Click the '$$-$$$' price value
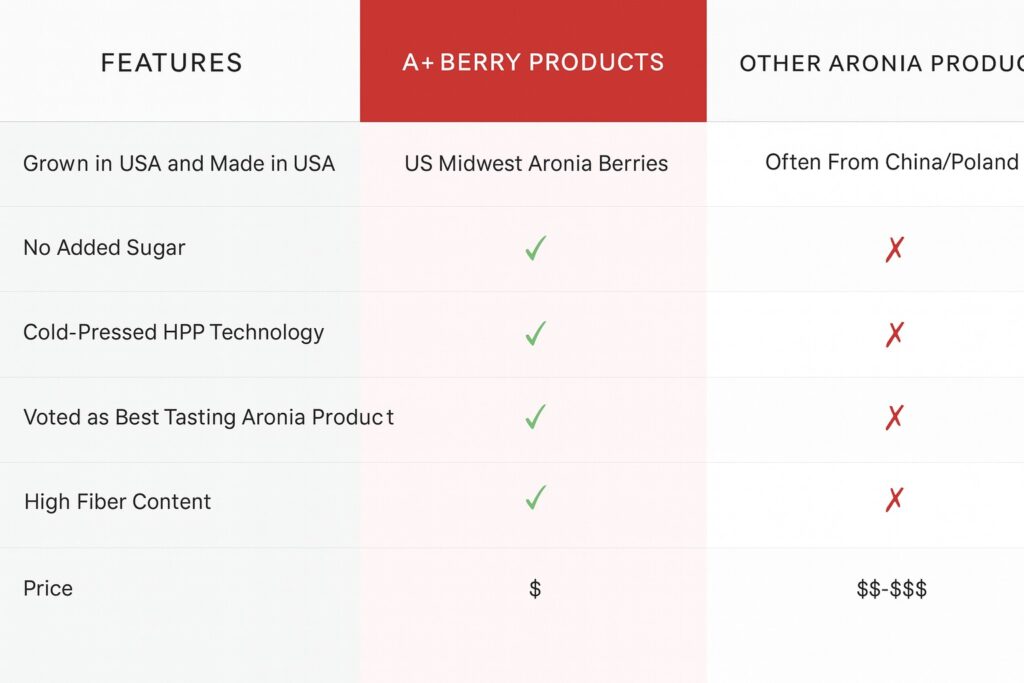The image size is (1024, 683). (892, 588)
